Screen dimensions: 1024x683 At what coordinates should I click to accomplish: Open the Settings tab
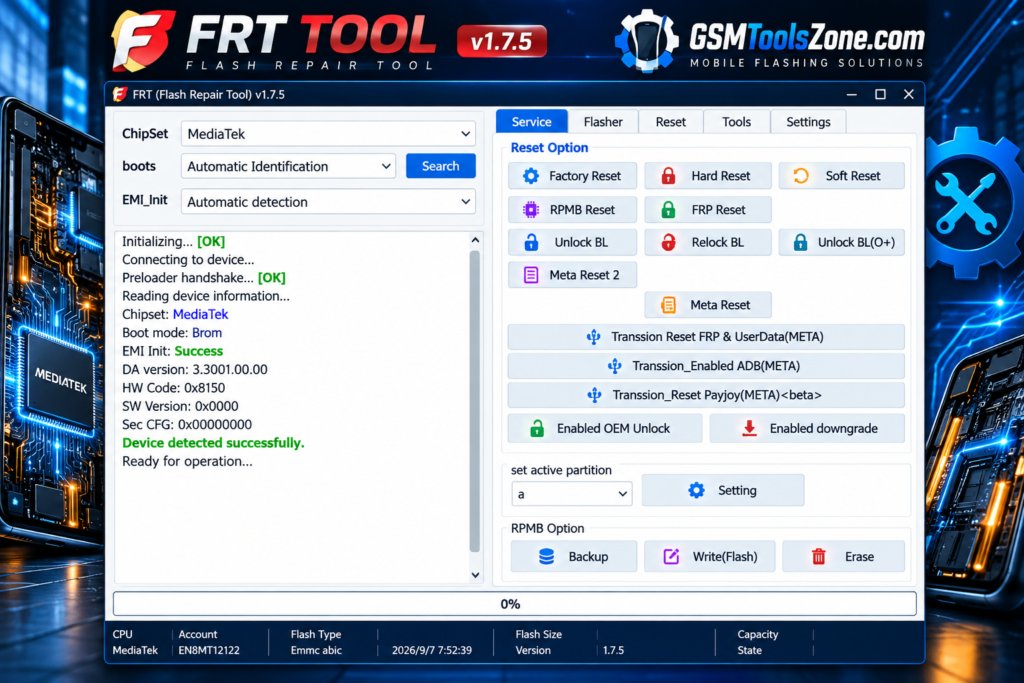click(808, 122)
